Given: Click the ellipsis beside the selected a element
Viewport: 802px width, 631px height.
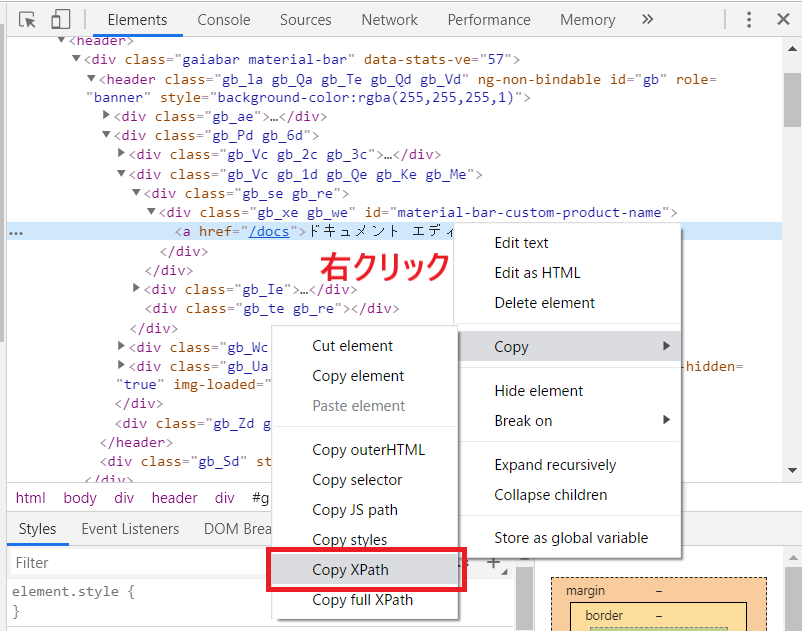Looking at the screenshot, I should click(x=16, y=233).
